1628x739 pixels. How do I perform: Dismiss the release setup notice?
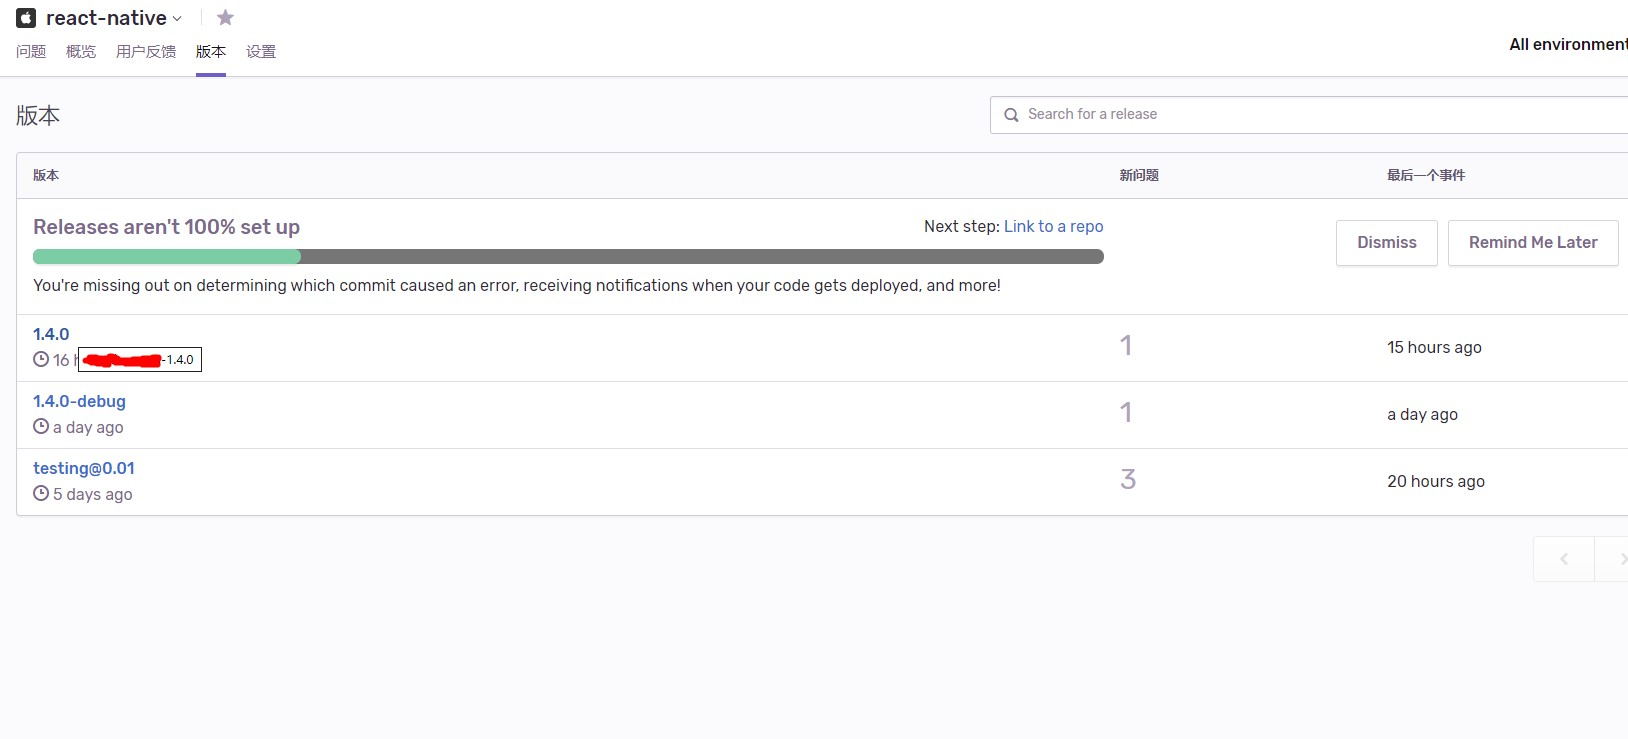coord(1387,243)
